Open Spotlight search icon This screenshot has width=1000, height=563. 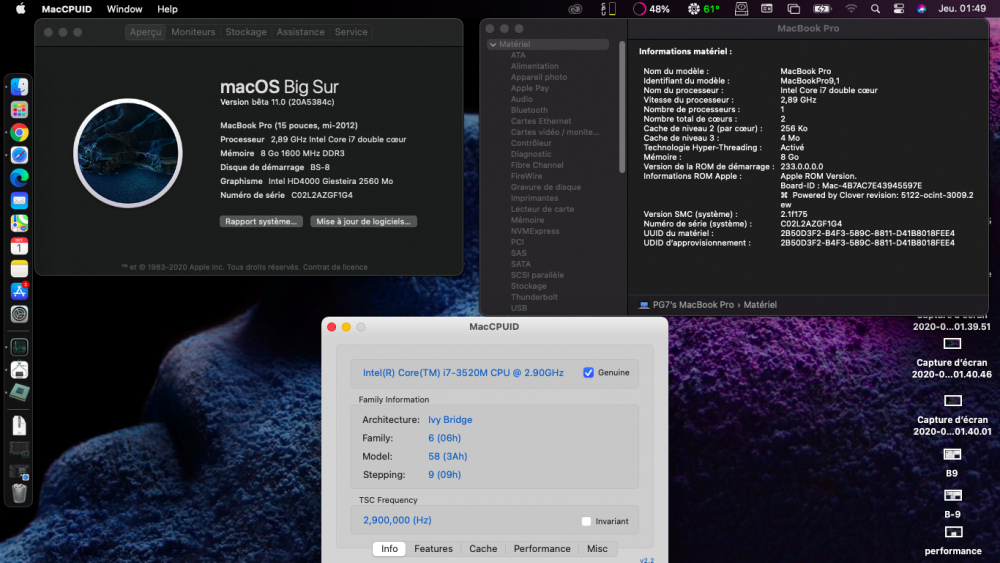[875, 9]
